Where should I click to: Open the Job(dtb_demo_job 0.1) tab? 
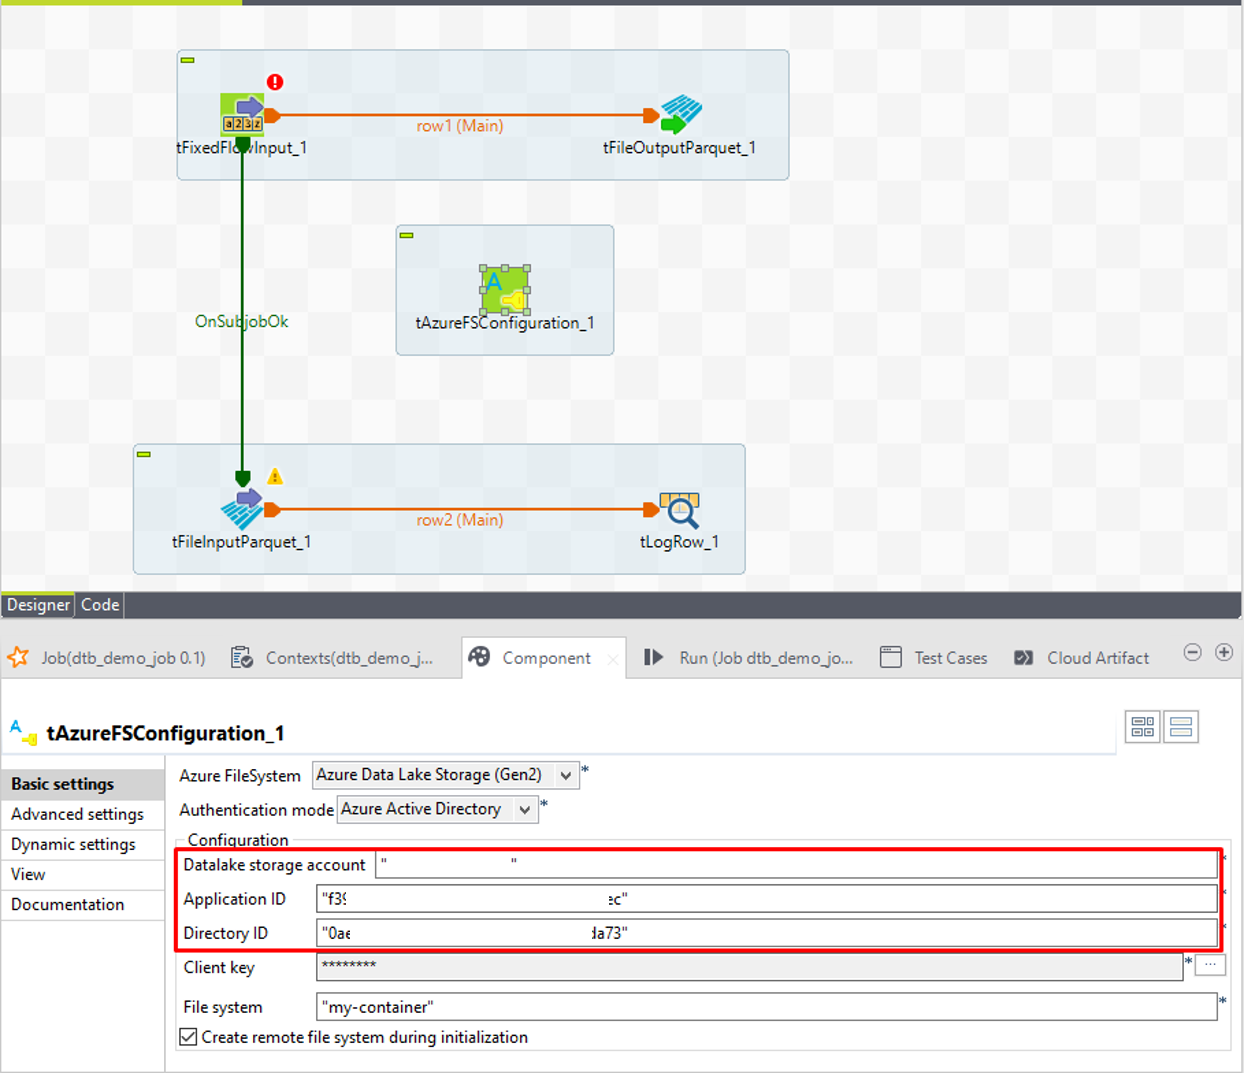click(107, 657)
